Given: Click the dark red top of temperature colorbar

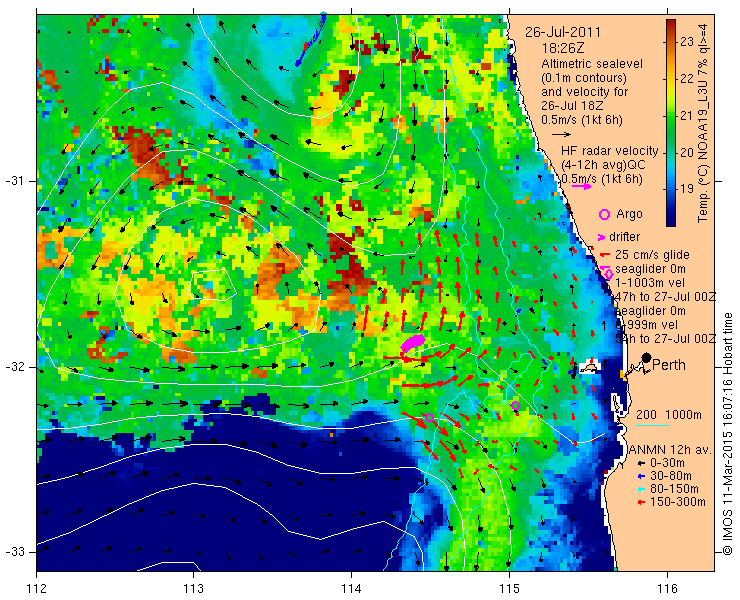Looking at the screenshot, I should tap(671, 24).
